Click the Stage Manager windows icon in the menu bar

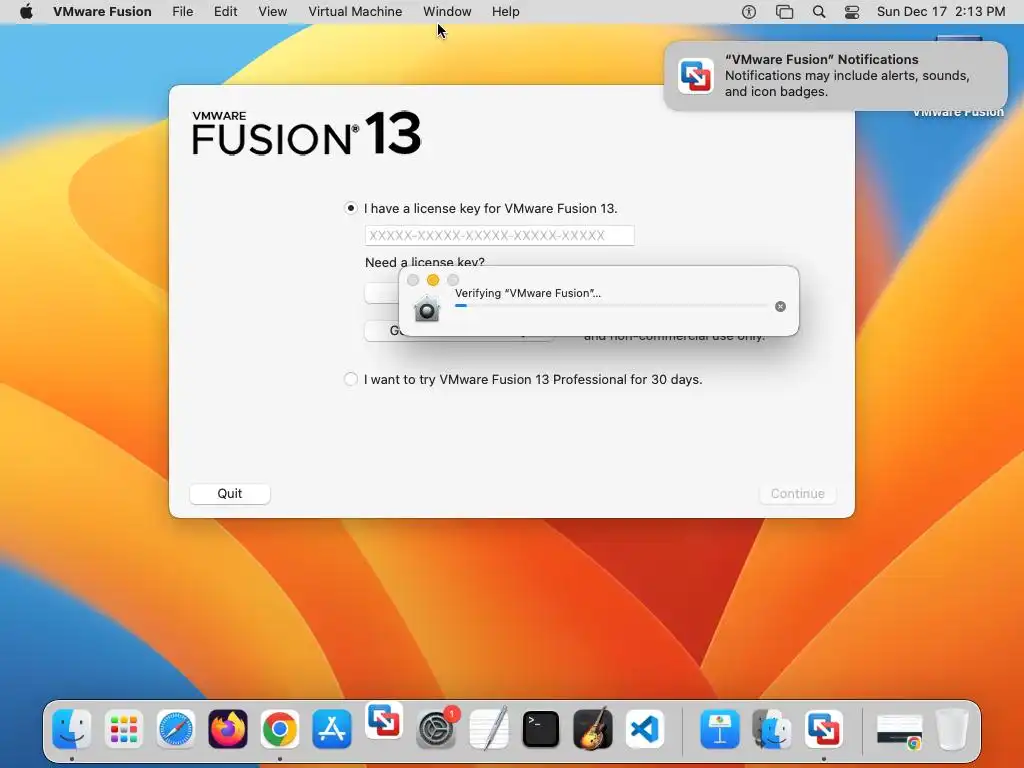click(x=784, y=12)
